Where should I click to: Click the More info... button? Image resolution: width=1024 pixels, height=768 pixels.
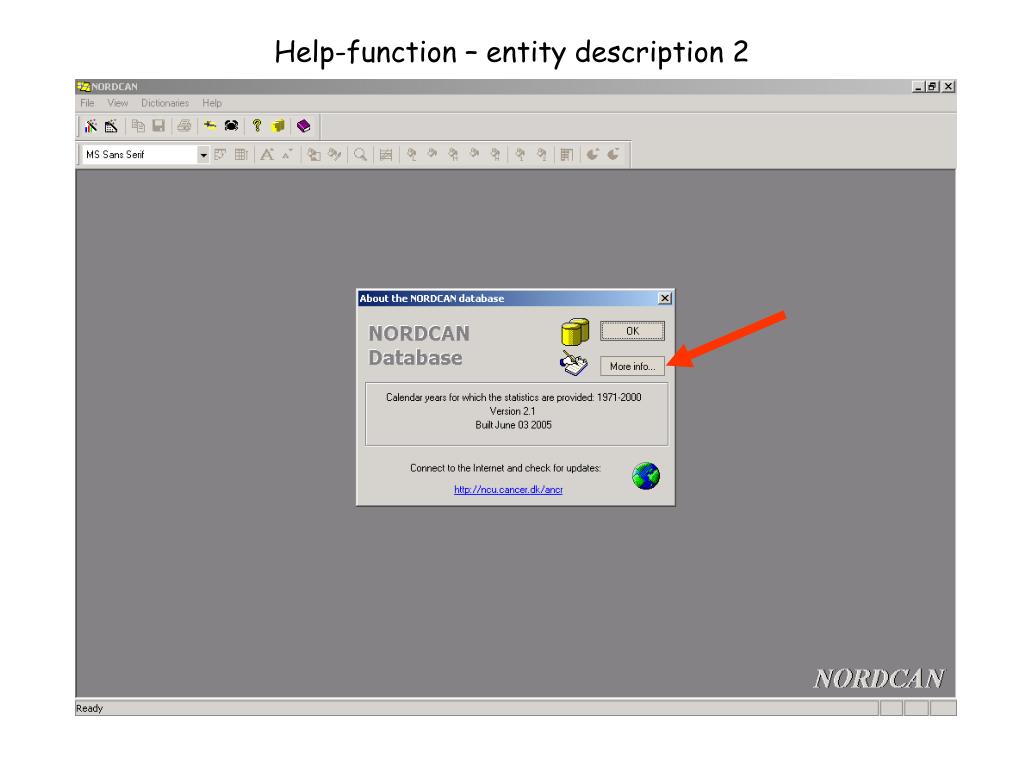point(632,366)
